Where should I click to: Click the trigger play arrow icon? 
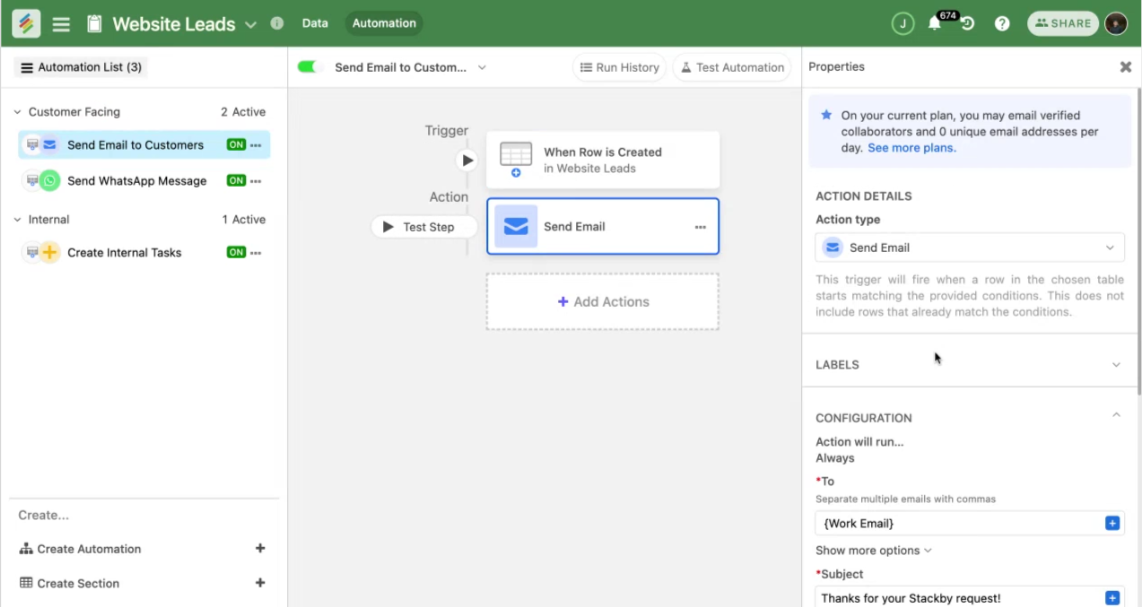pyautogui.click(x=467, y=160)
